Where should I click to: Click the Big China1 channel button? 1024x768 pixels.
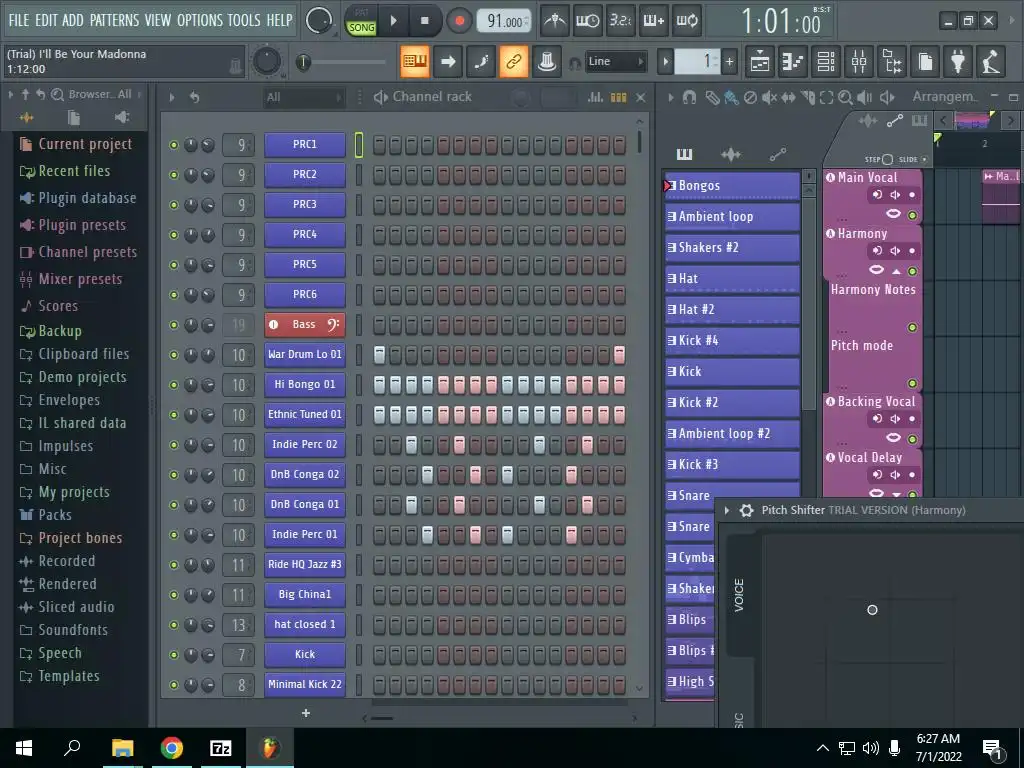coord(305,595)
